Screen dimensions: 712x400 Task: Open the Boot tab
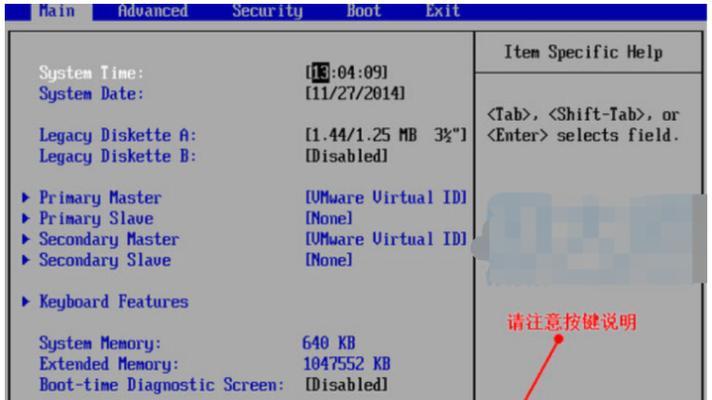(364, 11)
